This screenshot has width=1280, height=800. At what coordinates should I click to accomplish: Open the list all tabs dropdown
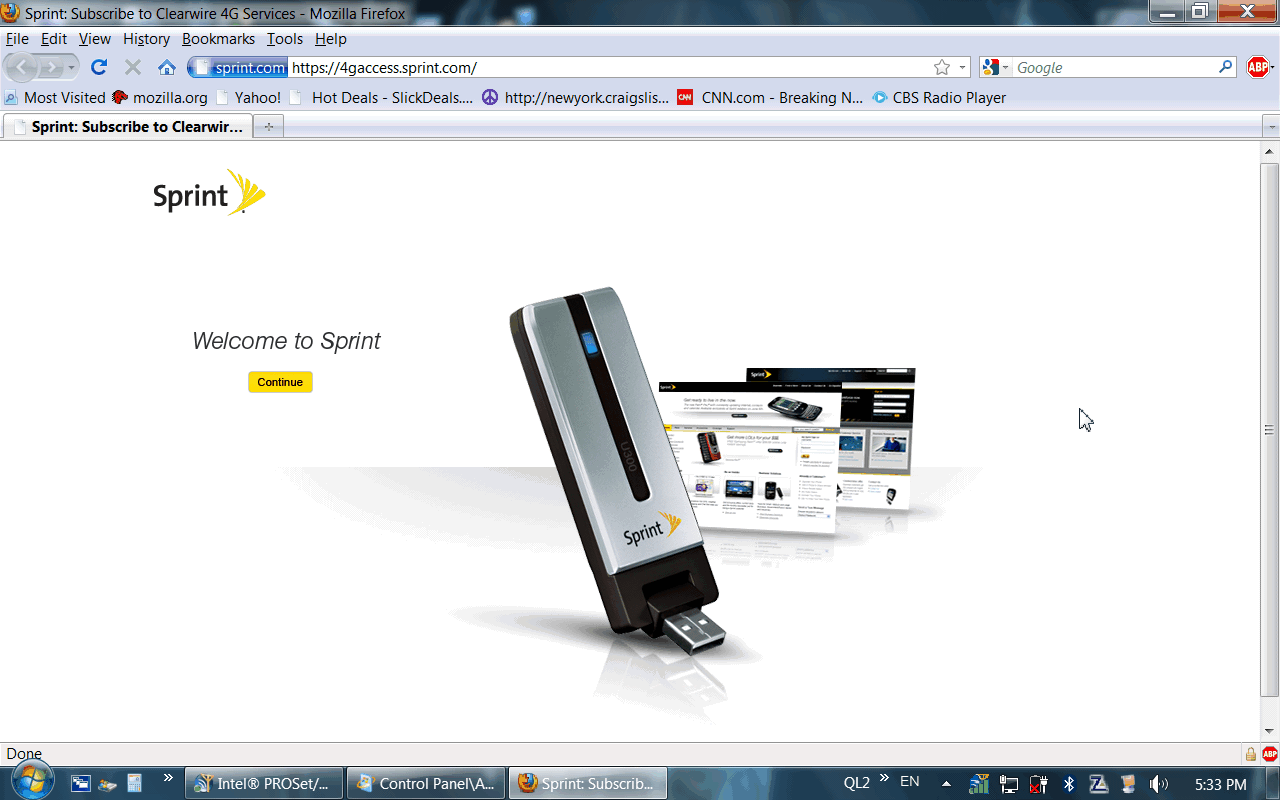tap(1270, 127)
